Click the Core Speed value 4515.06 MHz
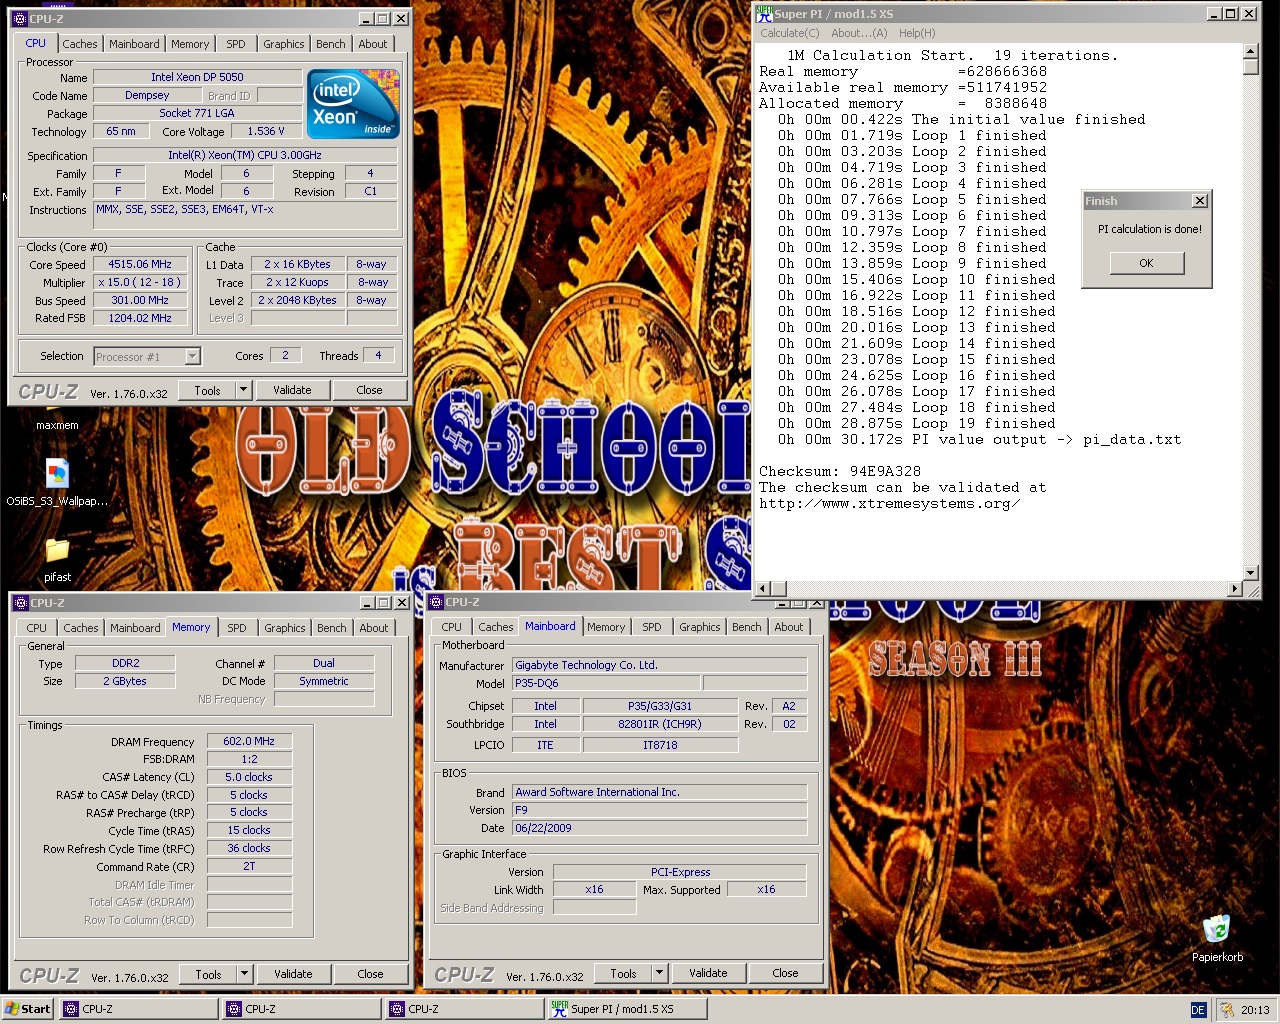Image resolution: width=1280 pixels, height=1024 pixels. click(x=140, y=265)
